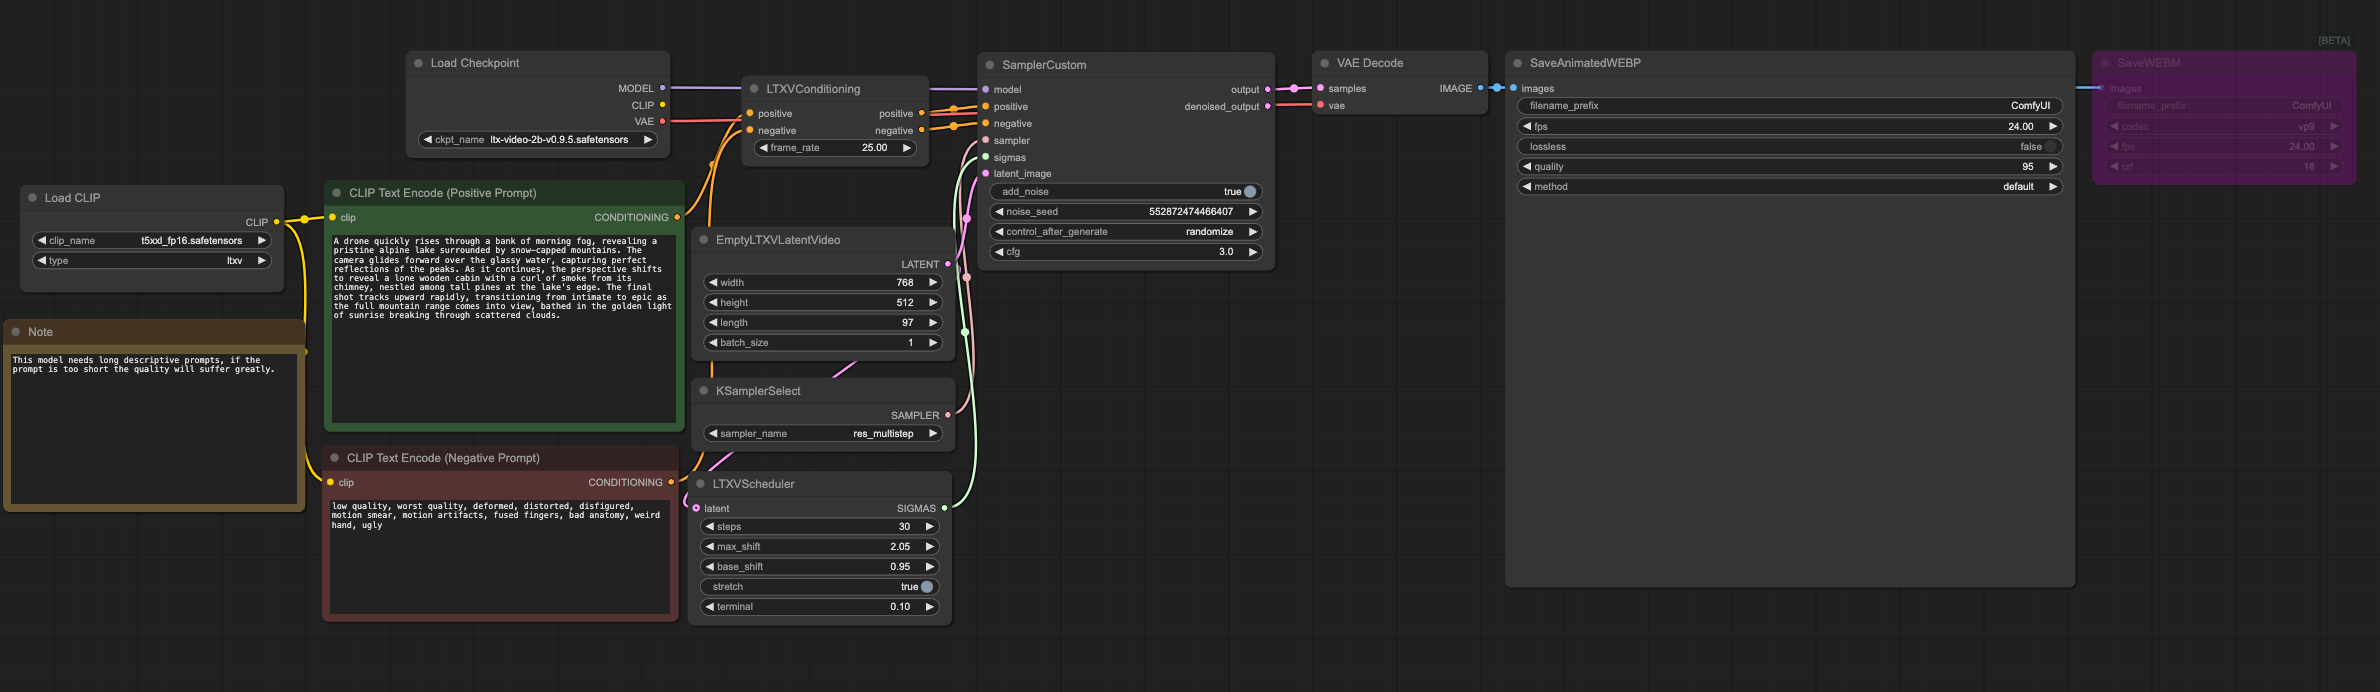The width and height of the screenshot is (2380, 692).
Task: Select next checkpoint with ckpt_name right arrow
Action: (x=647, y=140)
